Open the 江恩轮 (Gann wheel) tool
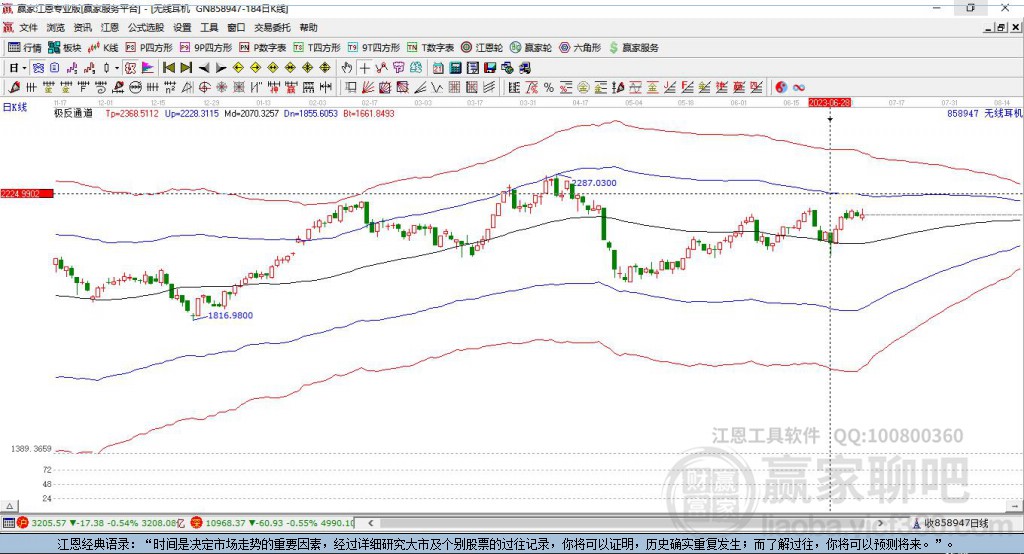Image resolution: width=1024 pixels, height=554 pixels. [482, 48]
